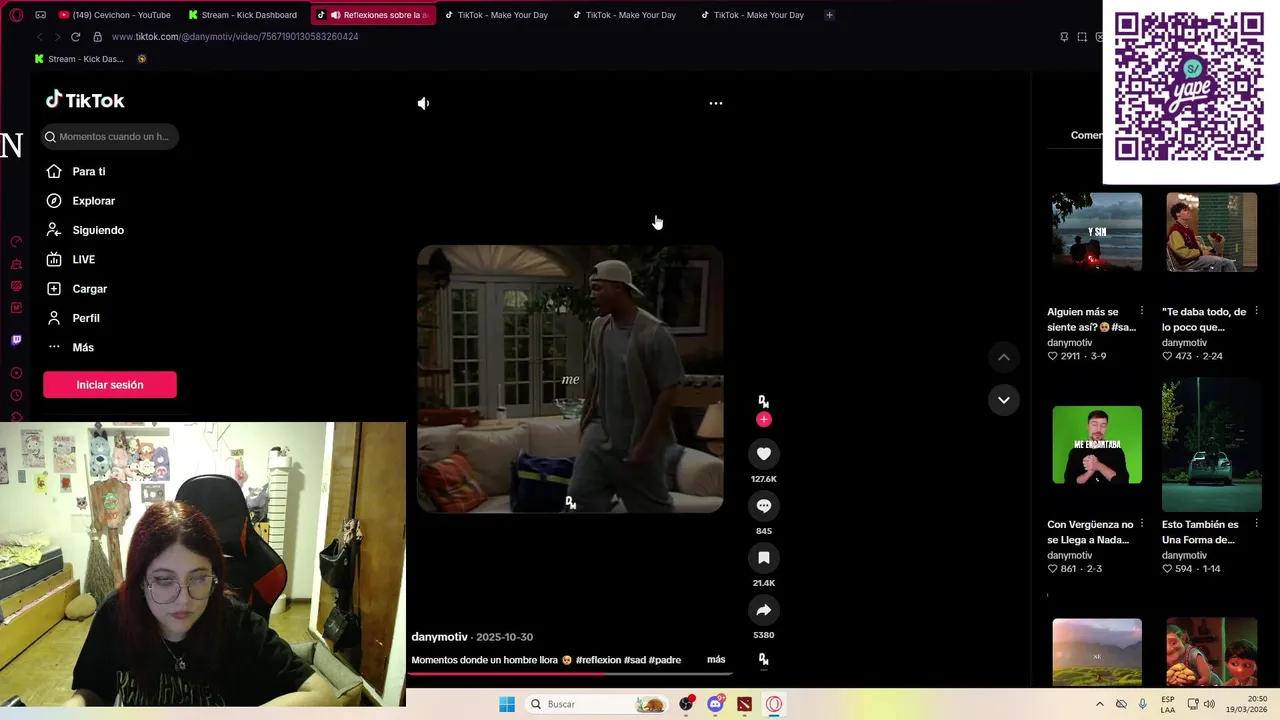Open the Siguiendo feed
Screen dimensions: 1280x720
85,230
